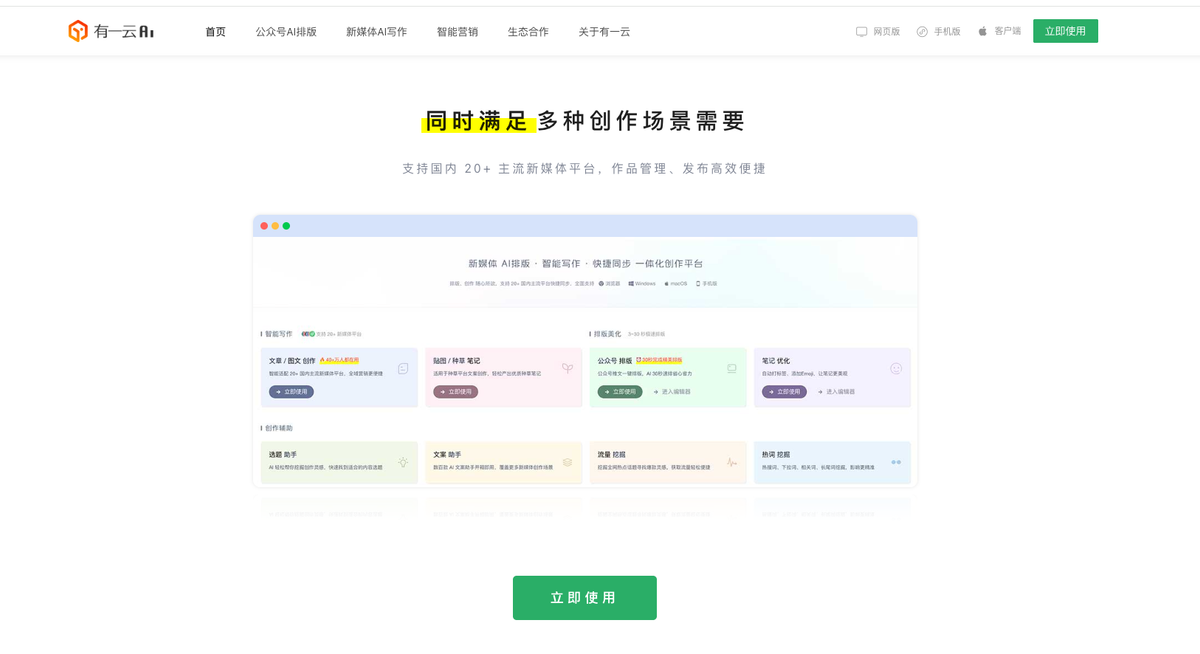Open the 首页 nav item
The width and height of the screenshot is (1200, 654).
[x=216, y=31]
